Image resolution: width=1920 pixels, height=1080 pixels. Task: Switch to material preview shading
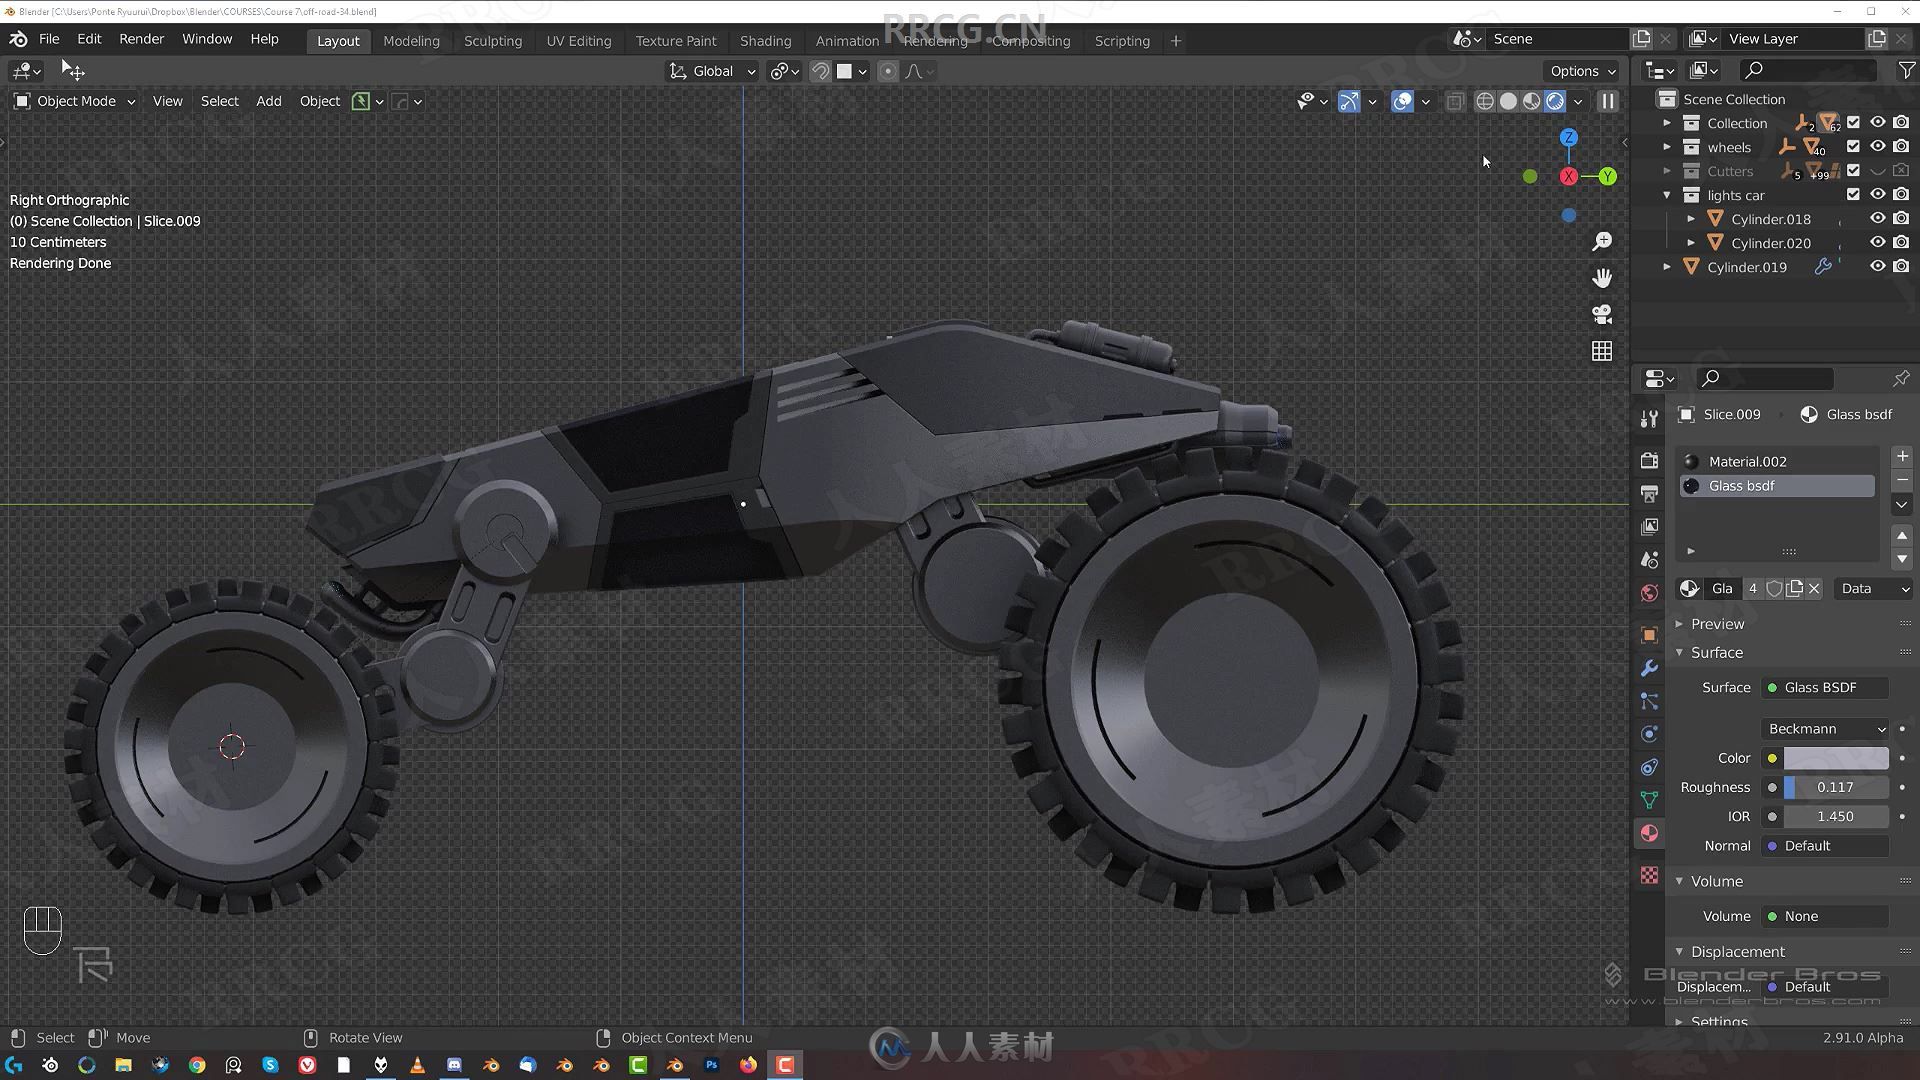[x=1531, y=101]
